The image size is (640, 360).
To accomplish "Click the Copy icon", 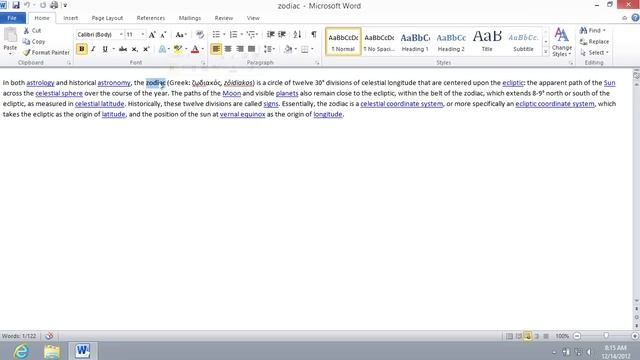I will tap(26, 42).
